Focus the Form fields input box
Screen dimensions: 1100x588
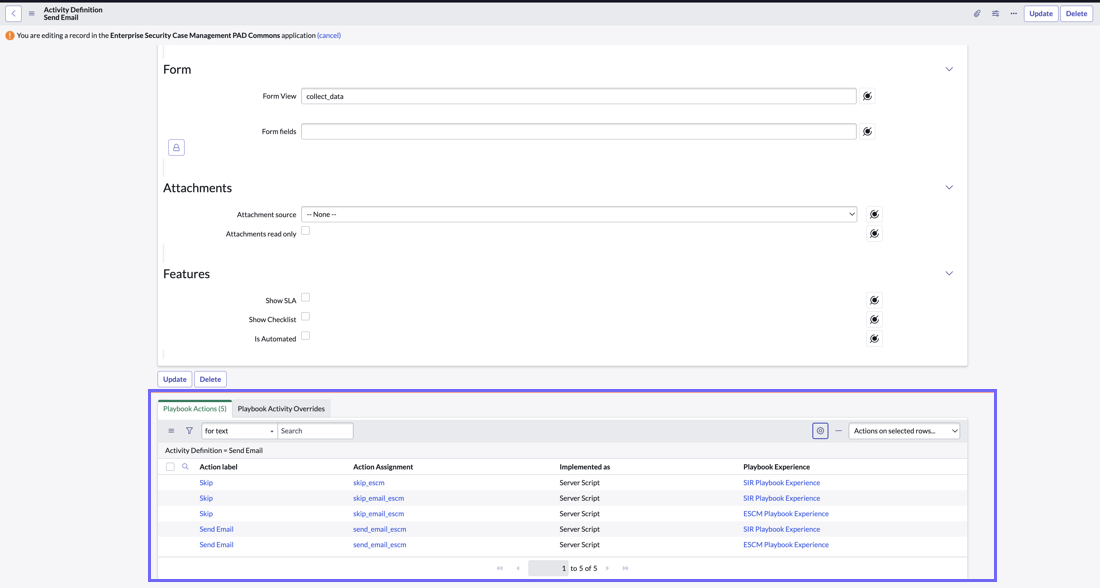point(579,131)
